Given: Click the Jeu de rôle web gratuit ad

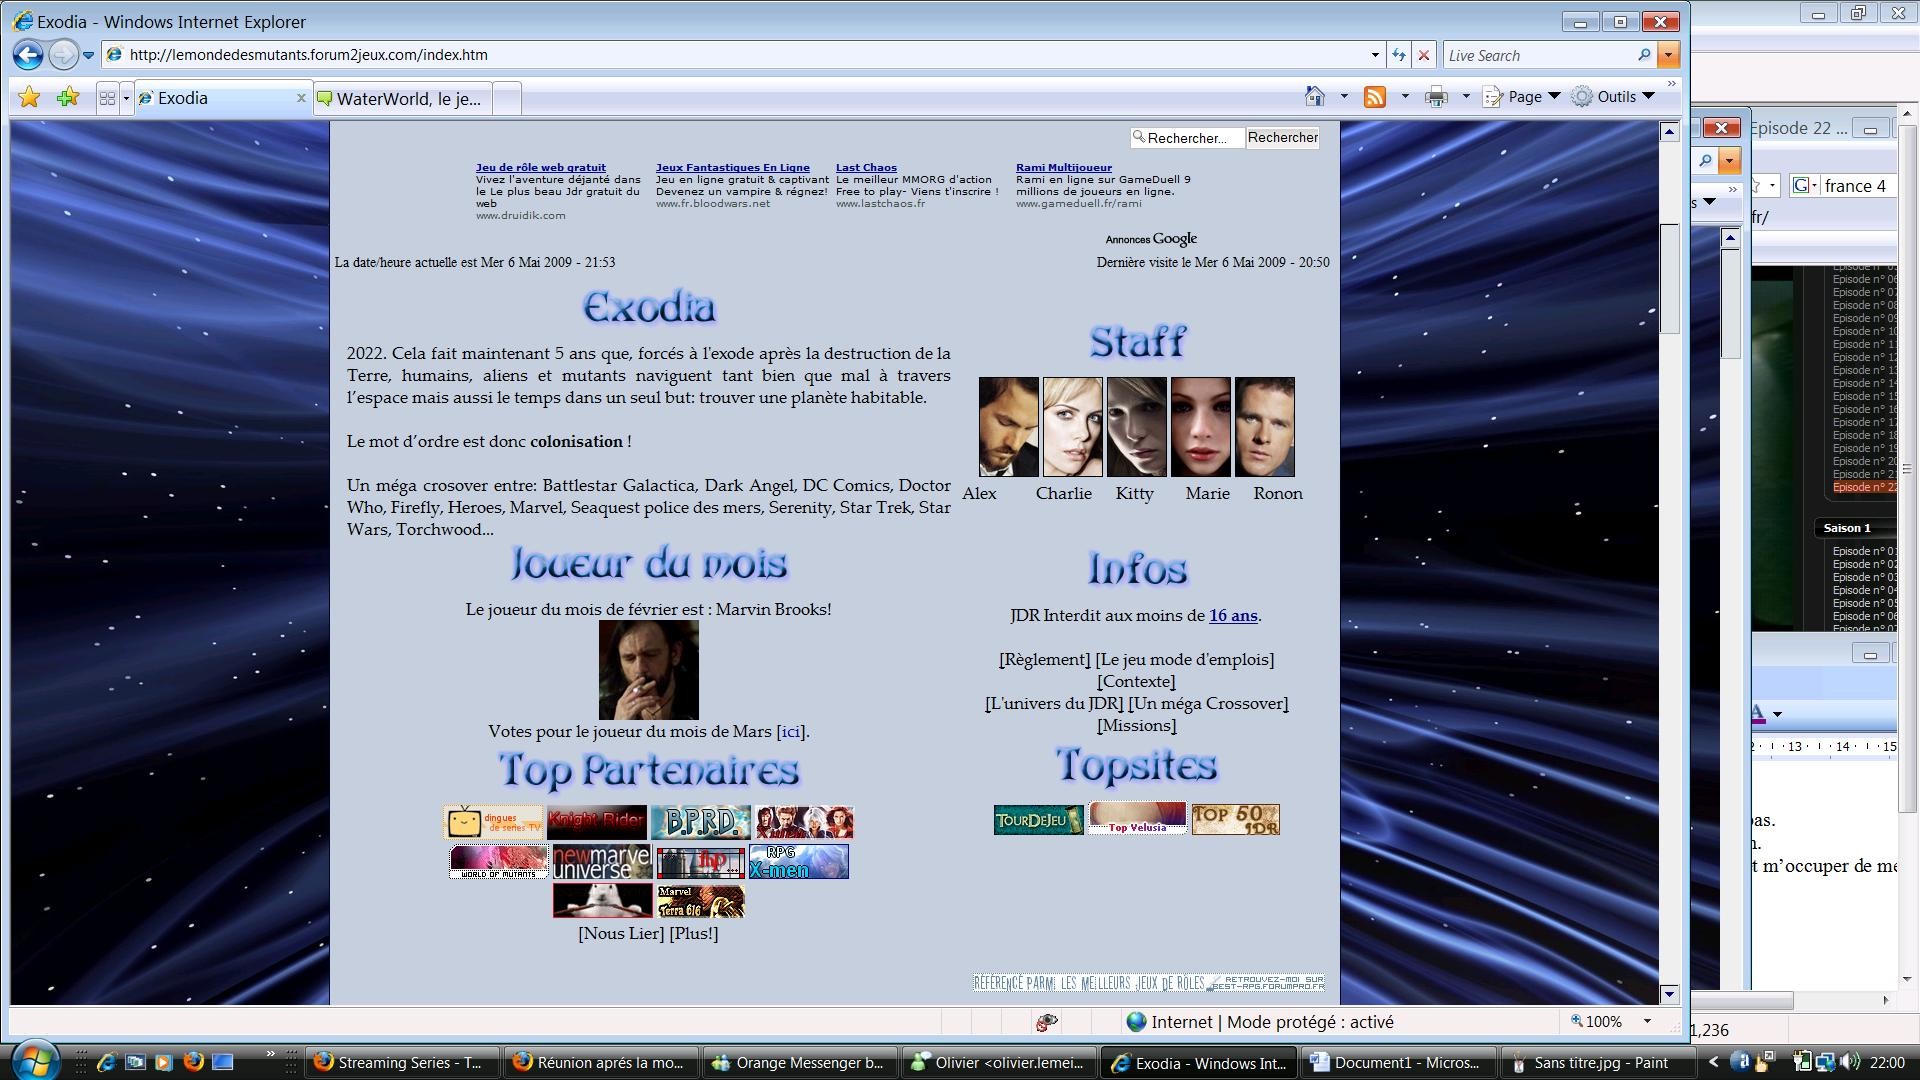Looking at the screenshot, I should 541,168.
